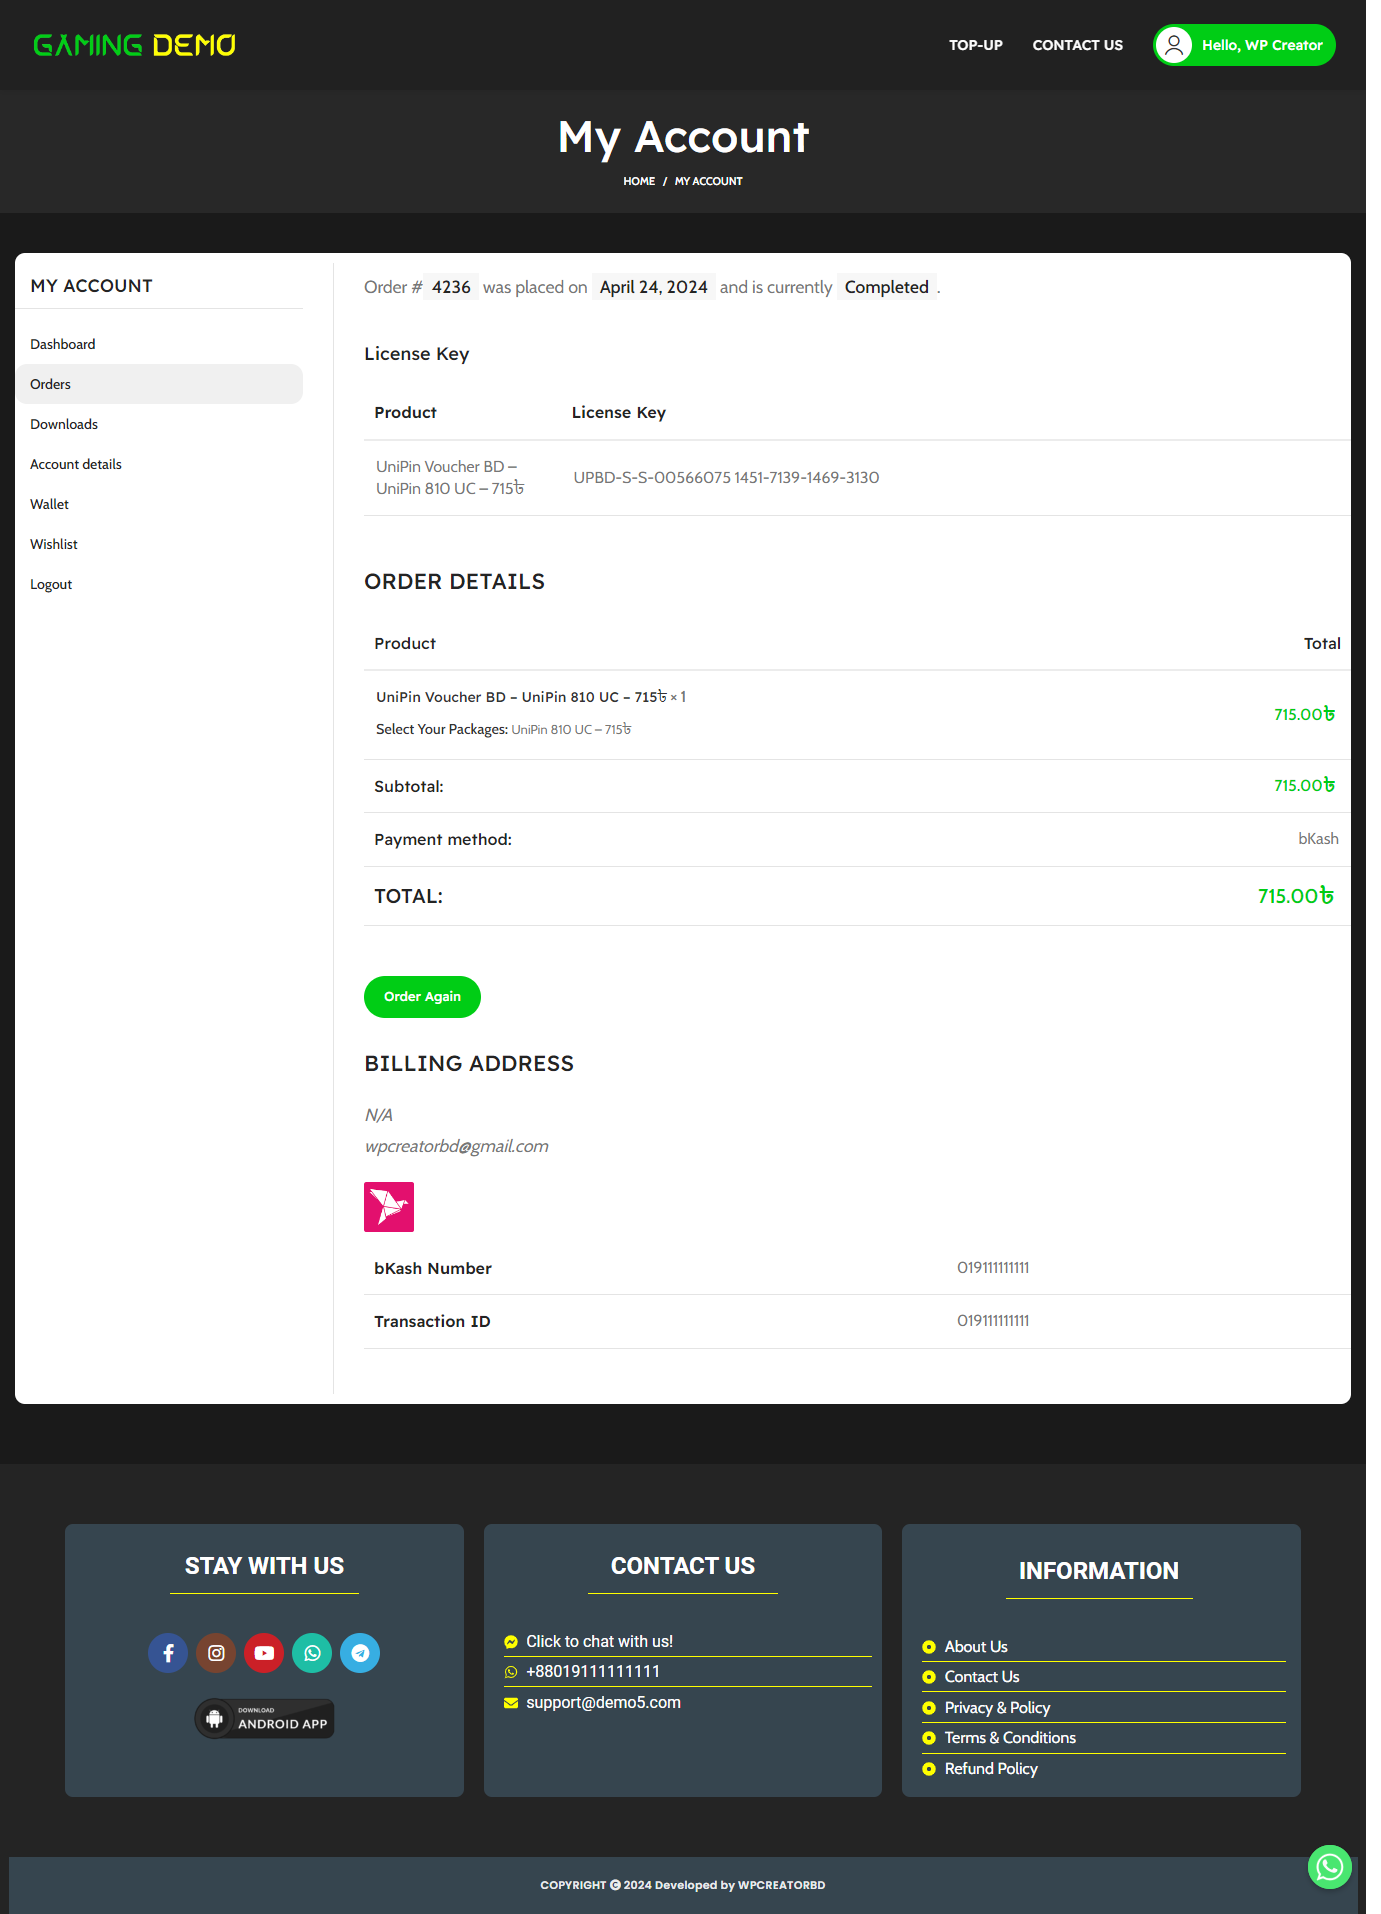Viewport: 1381px width, 1914px height.
Task: Open Downloads in account sidebar
Action: pos(64,424)
